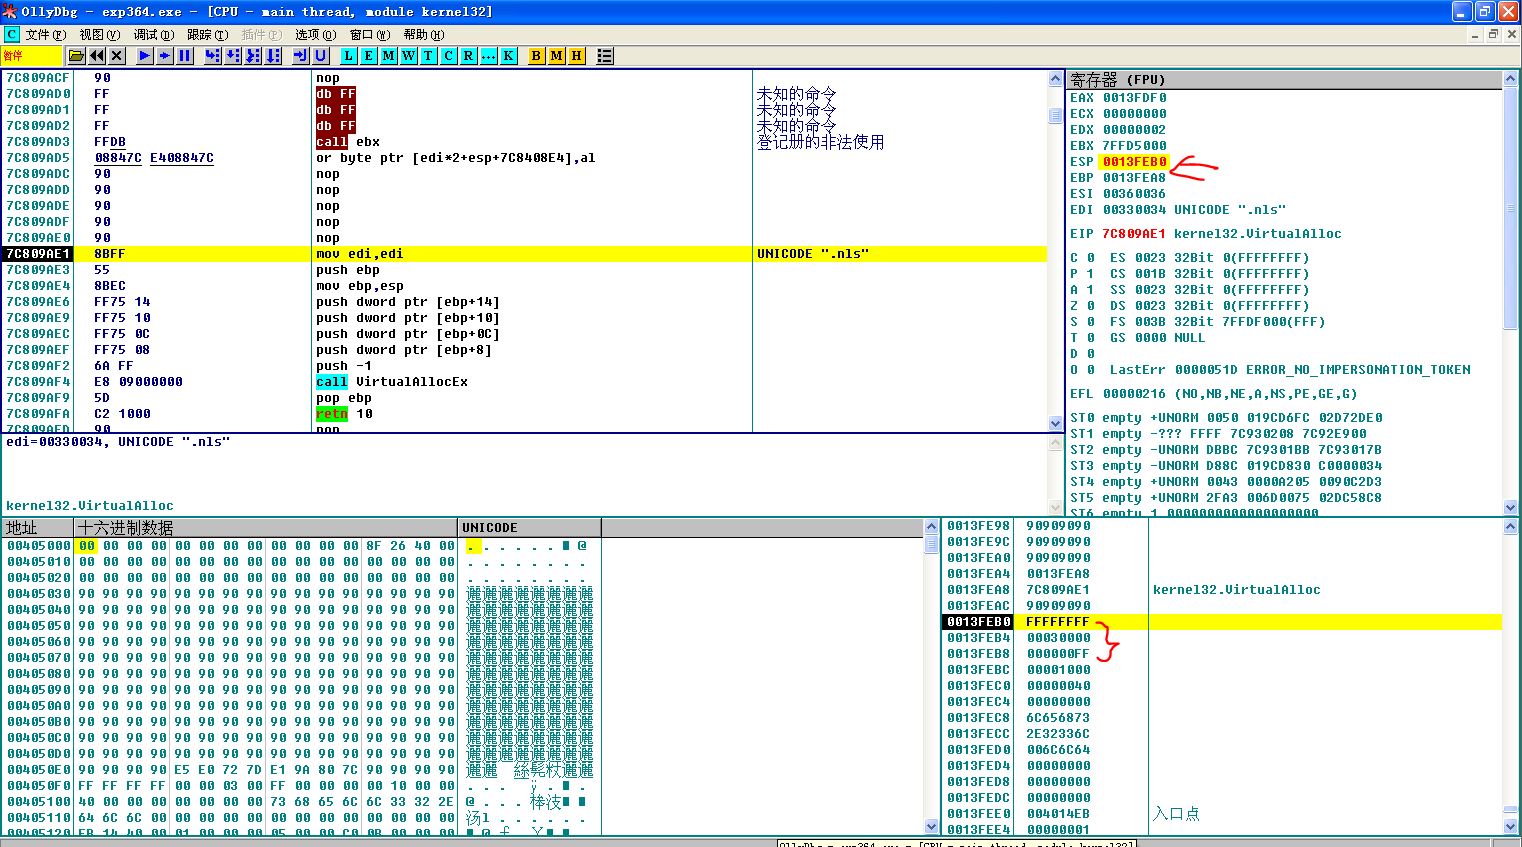Click the up arrow of the hex dump scrollbar
This screenshot has height=847, width=1522.
click(932, 526)
